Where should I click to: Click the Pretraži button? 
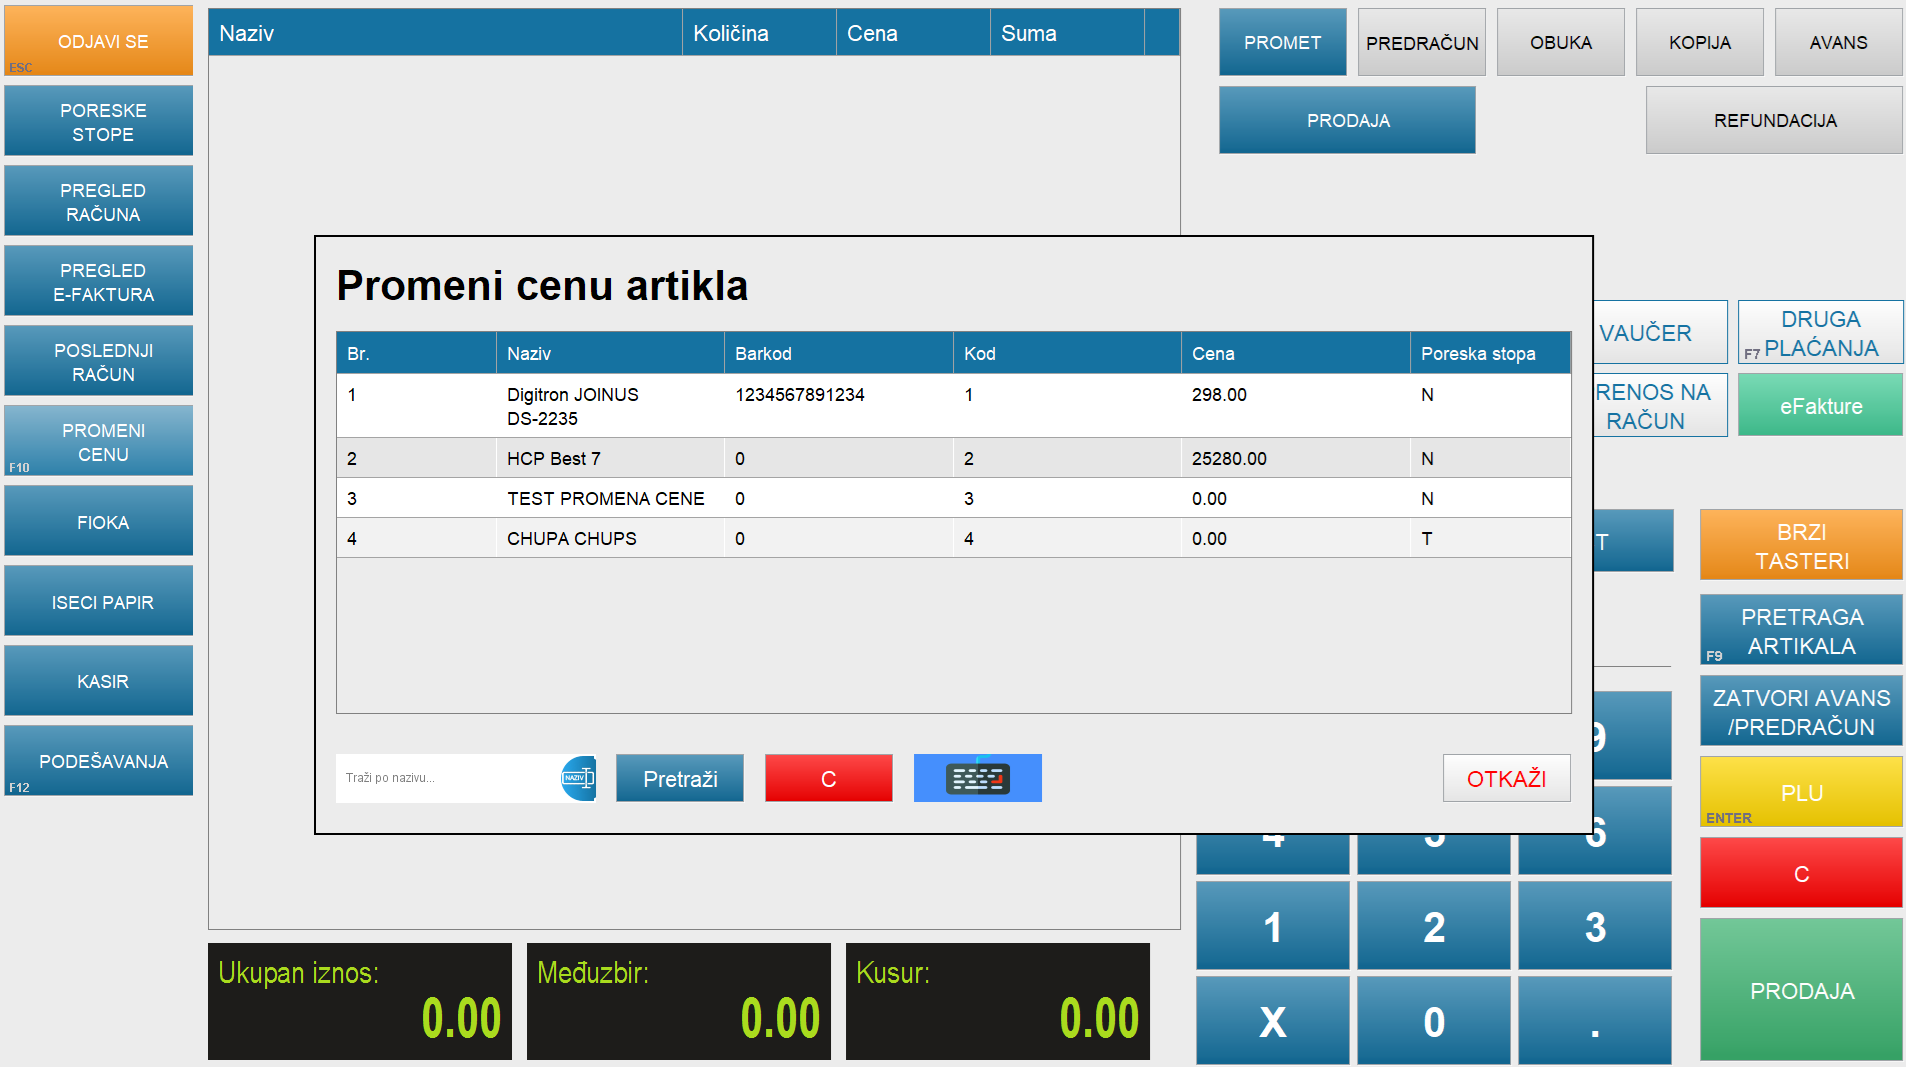click(x=680, y=778)
